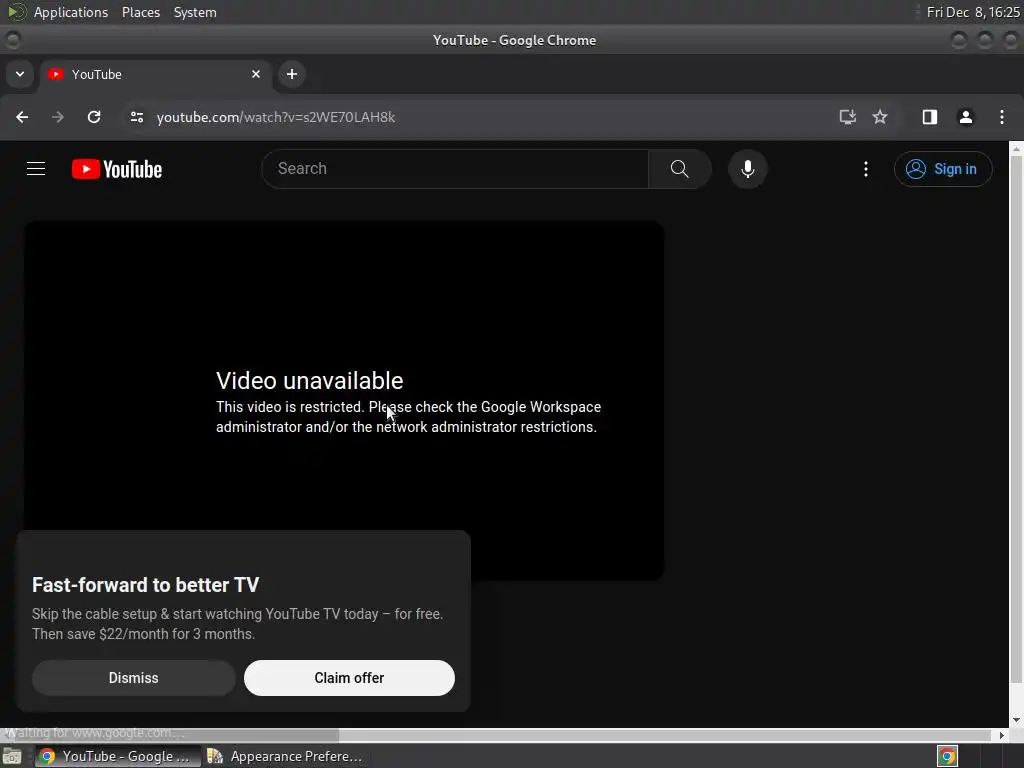Image resolution: width=1024 pixels, height=768 pixels.
Task: Click the show desktop icon in taskbar
Action: tap(12, 756)
